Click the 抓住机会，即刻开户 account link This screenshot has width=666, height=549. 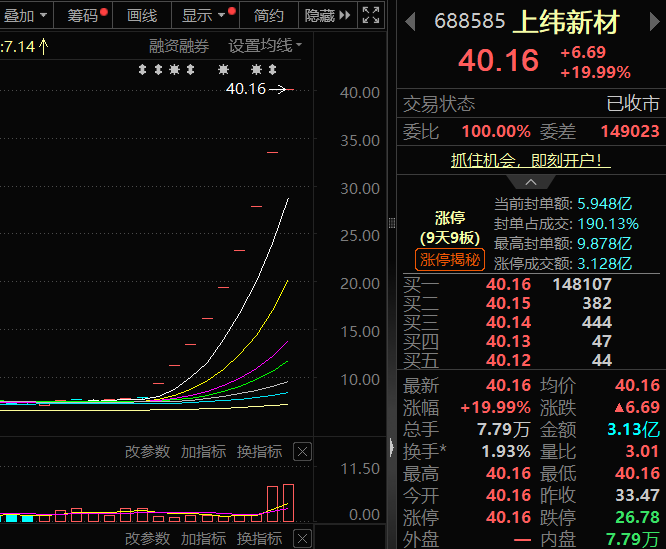click(531, 160)
